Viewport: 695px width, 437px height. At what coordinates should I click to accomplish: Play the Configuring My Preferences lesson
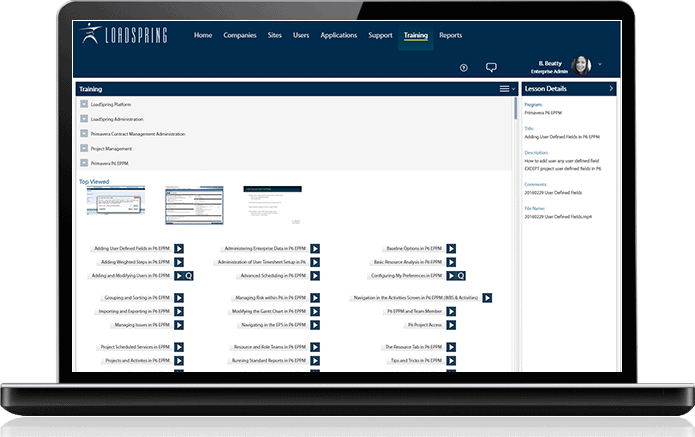point(451,276)
